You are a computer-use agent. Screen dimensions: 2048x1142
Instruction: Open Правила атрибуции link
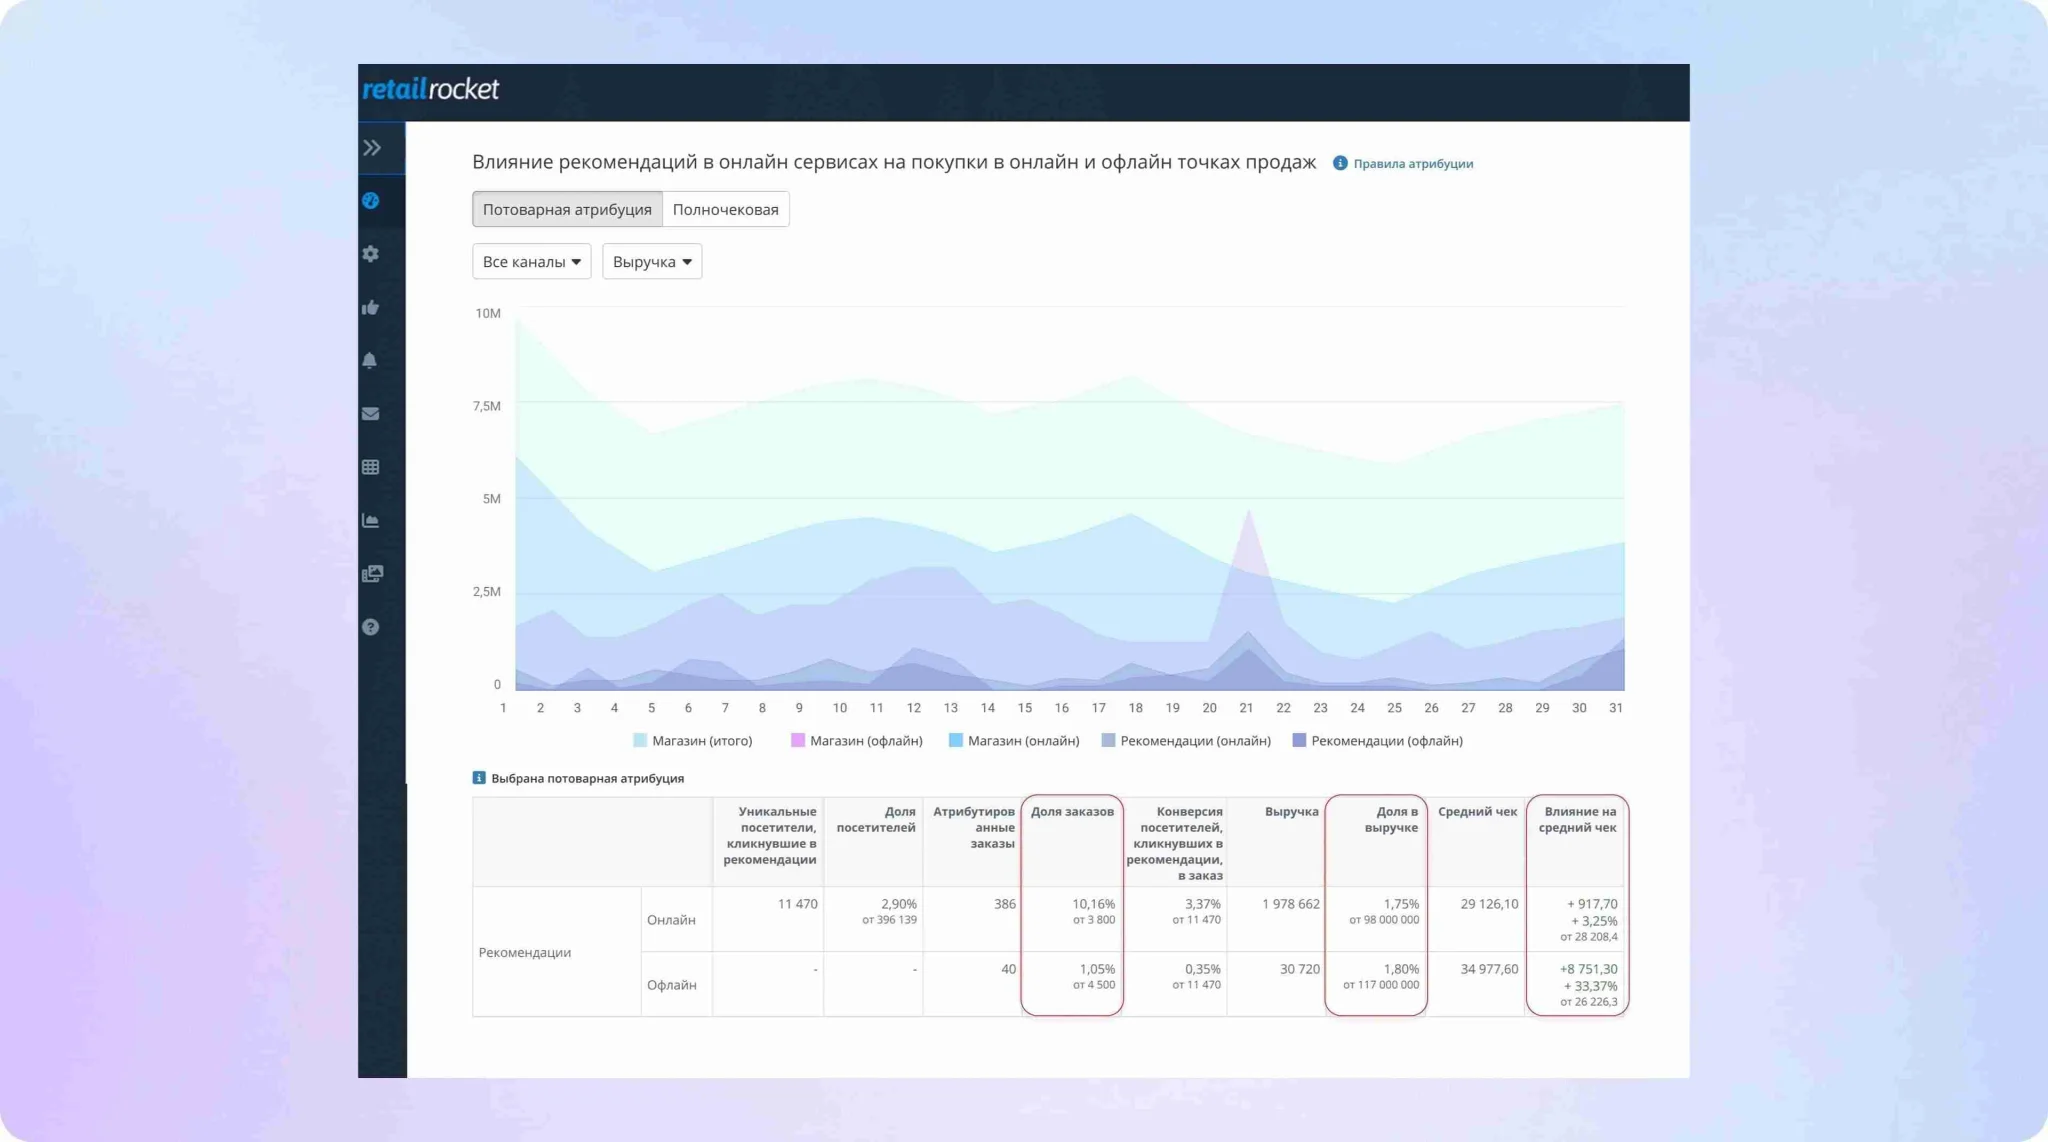(x=1412, y=164)
